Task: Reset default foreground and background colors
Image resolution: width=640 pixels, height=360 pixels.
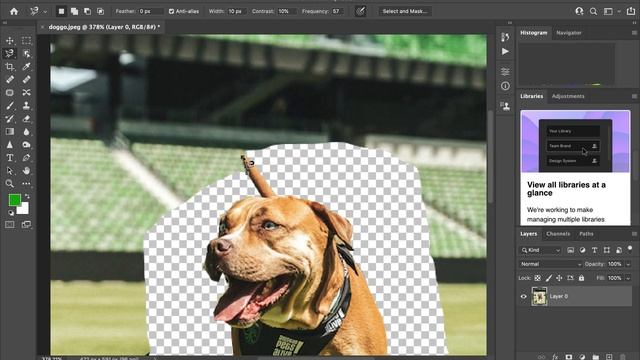Action: (x=11, y=213)
